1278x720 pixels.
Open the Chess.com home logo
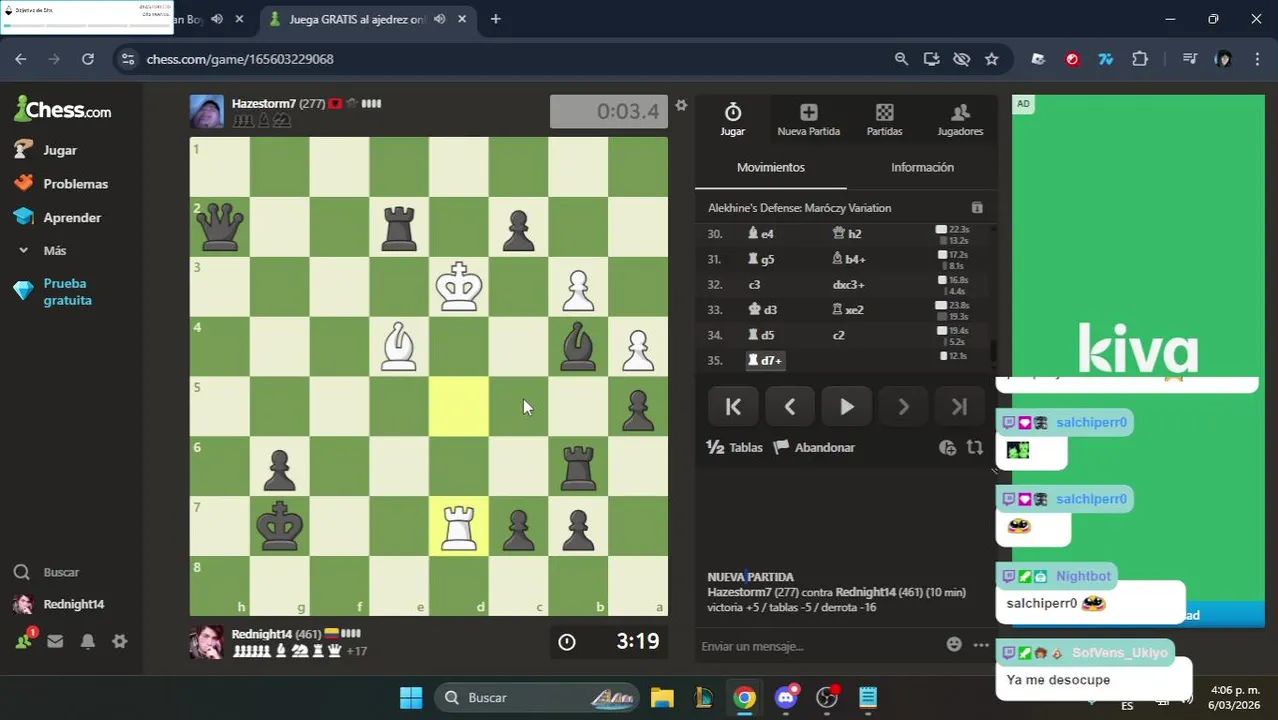62,109
